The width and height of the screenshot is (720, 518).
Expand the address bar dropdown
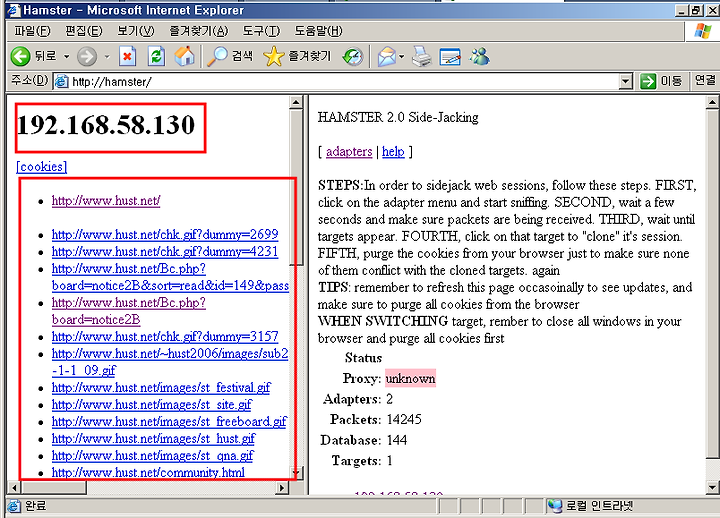tap(625, 82)
